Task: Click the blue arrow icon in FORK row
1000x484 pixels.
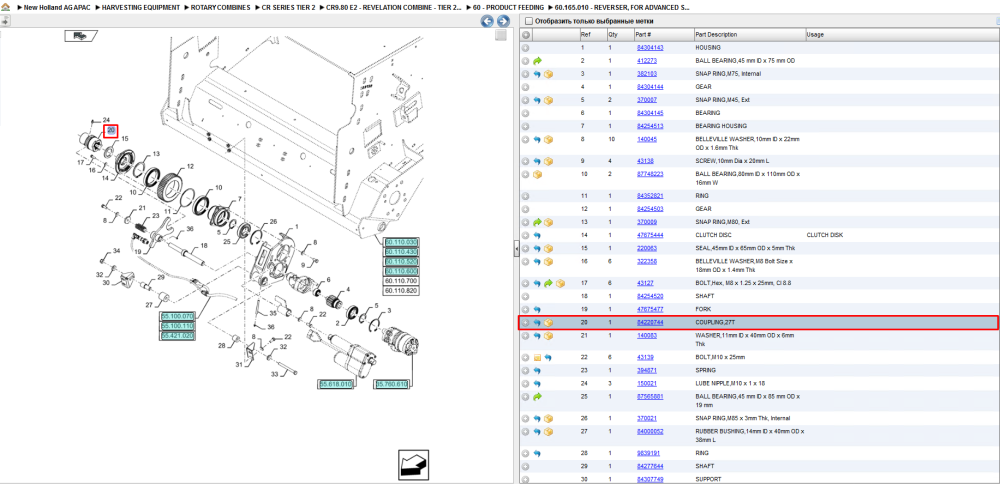Action: [537, 309]
